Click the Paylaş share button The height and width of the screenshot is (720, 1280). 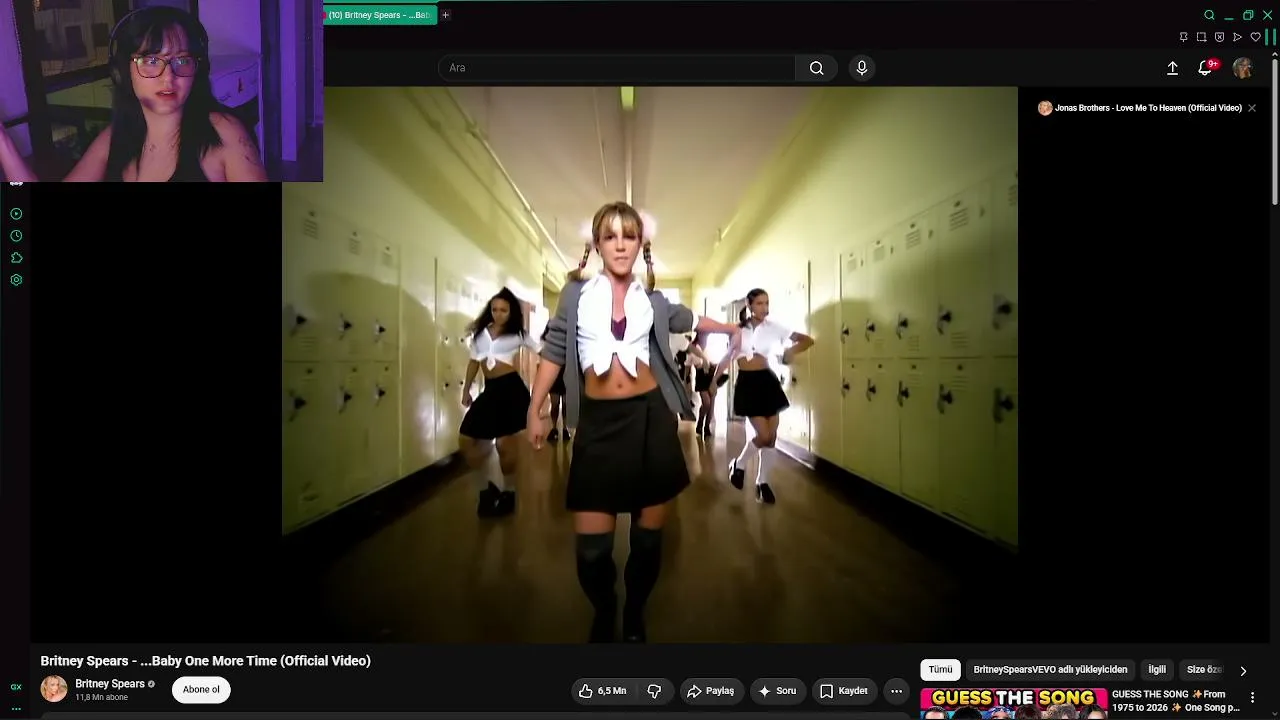point(710,691)
